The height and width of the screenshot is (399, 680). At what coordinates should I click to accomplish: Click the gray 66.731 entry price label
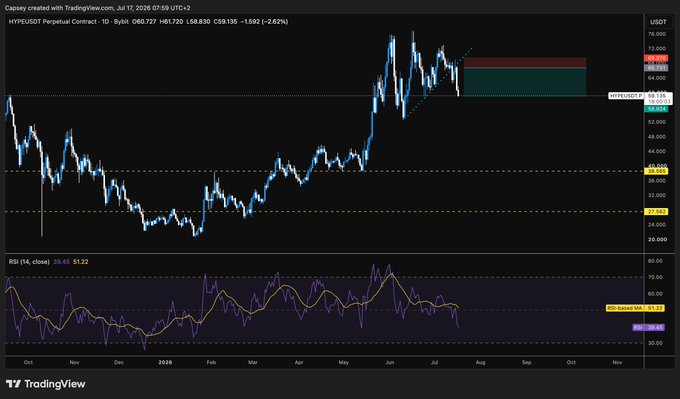point(656,68)
